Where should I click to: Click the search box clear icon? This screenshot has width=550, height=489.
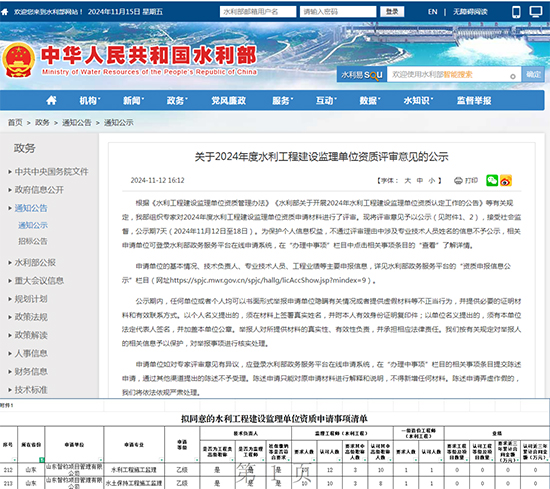tap(512, 76)
